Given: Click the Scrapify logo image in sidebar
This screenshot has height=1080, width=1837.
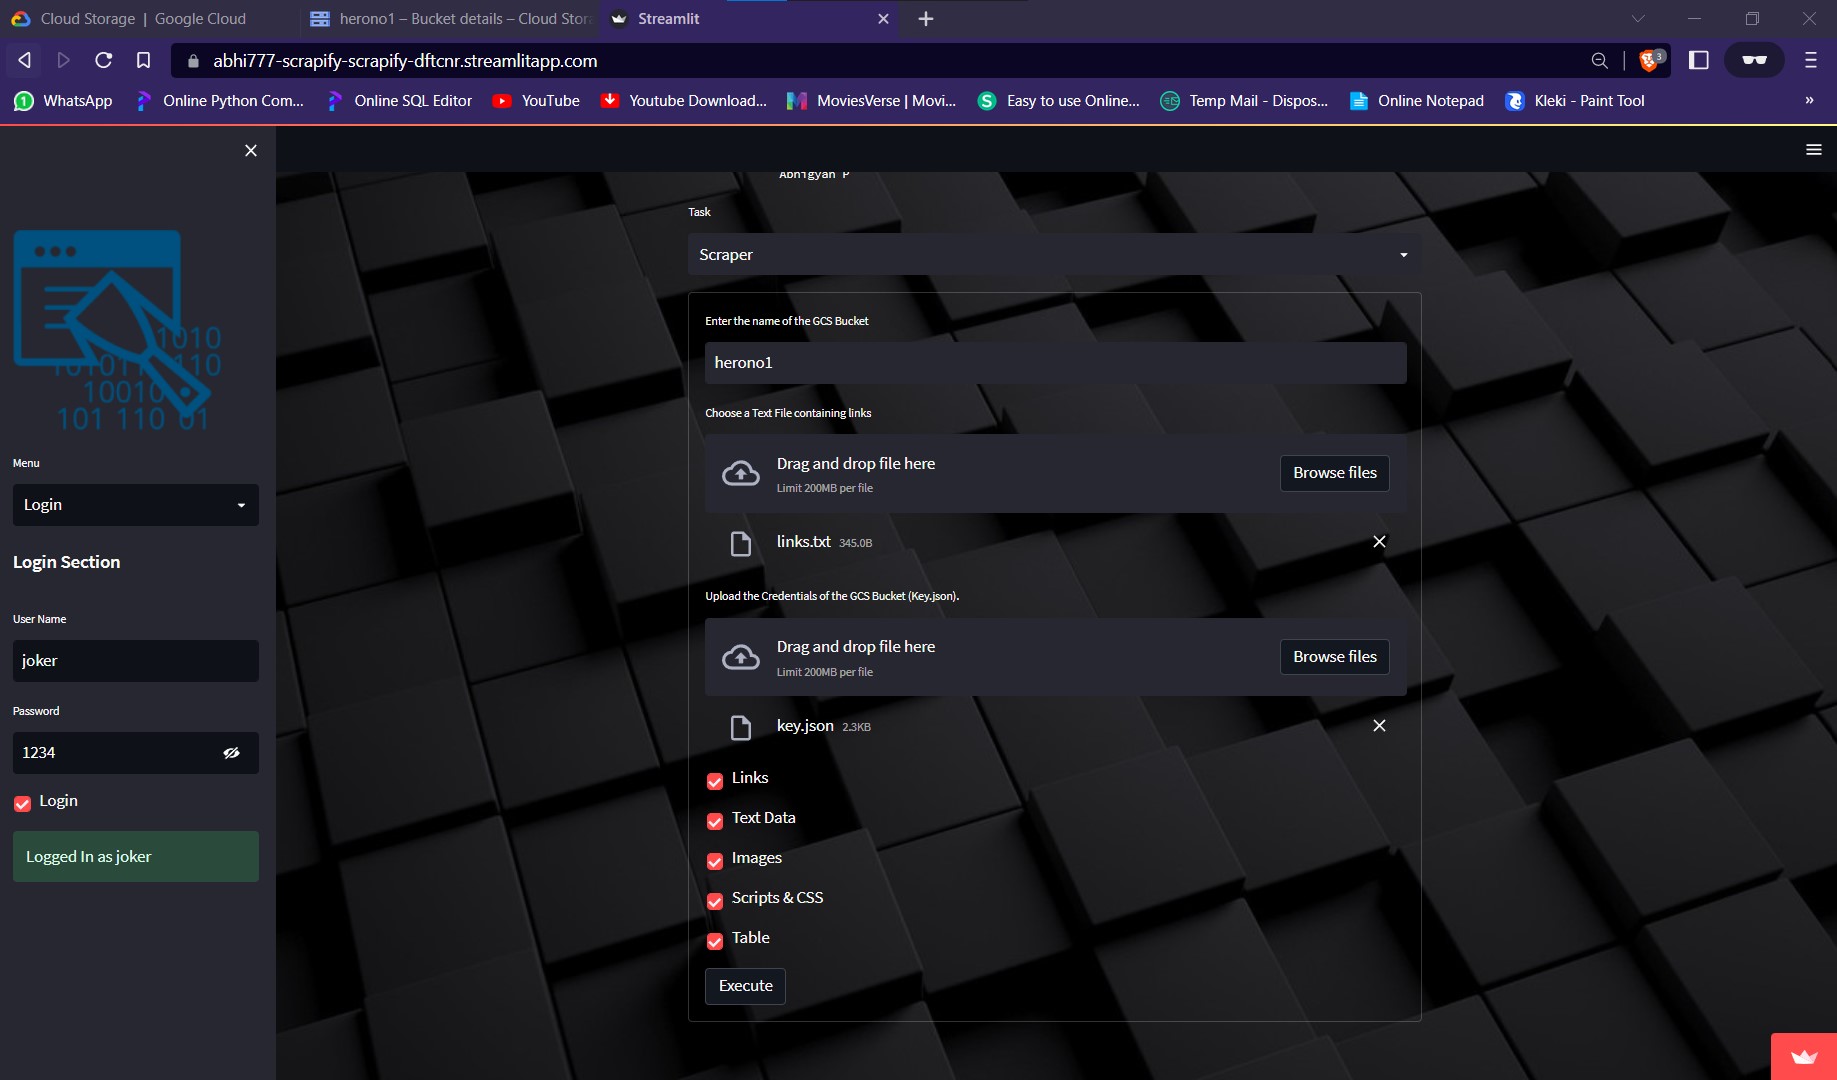Looking at the screenshot, I should coord(117,331).
